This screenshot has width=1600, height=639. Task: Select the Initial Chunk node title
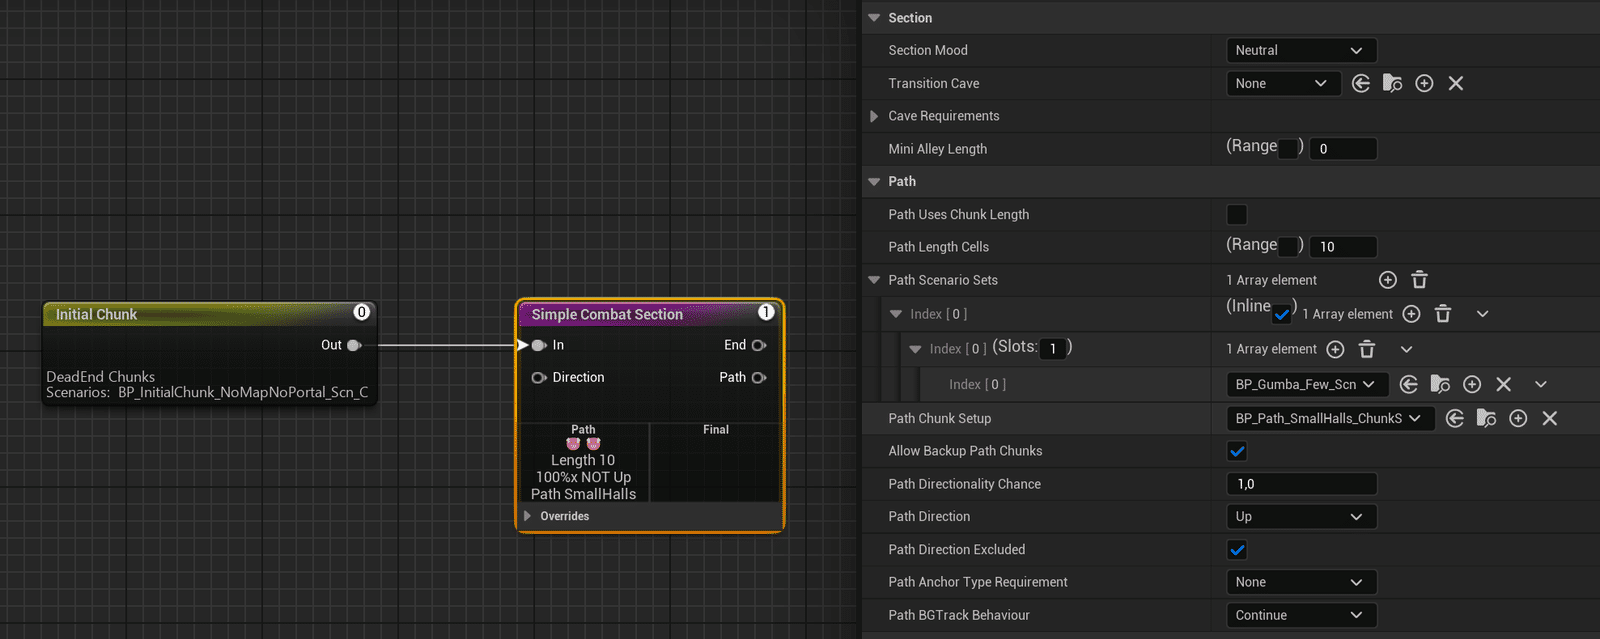96,314
